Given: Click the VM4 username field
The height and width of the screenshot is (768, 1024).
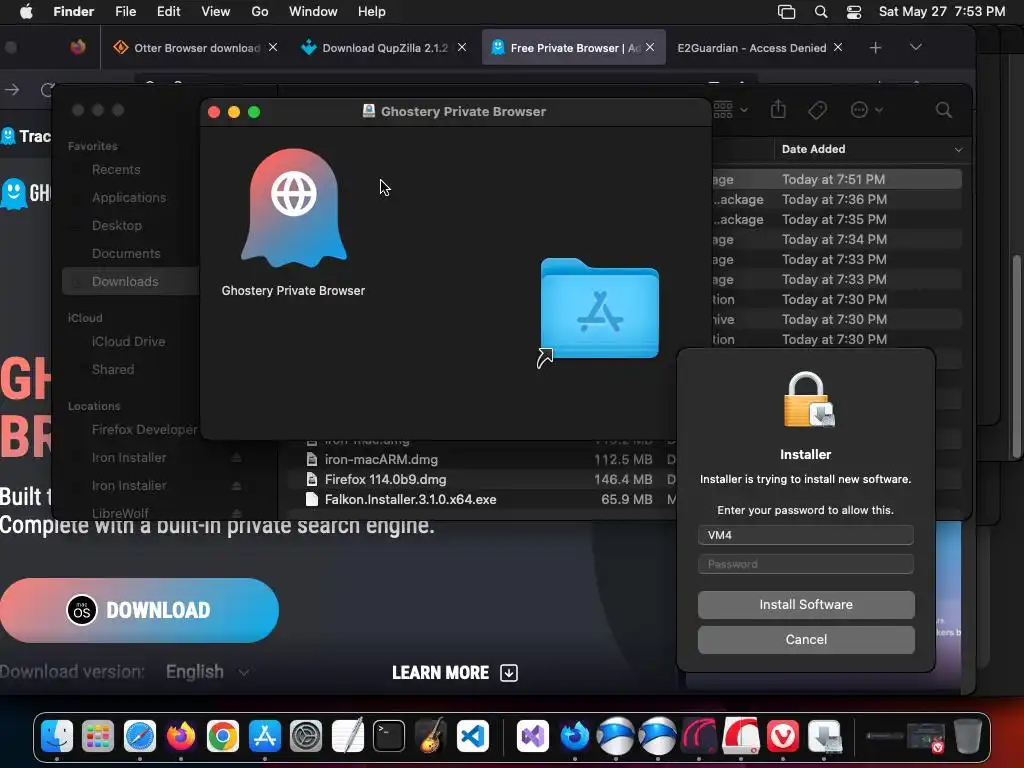Looking at the screenshot, I should pyautogui.click(x=806, y=535).
